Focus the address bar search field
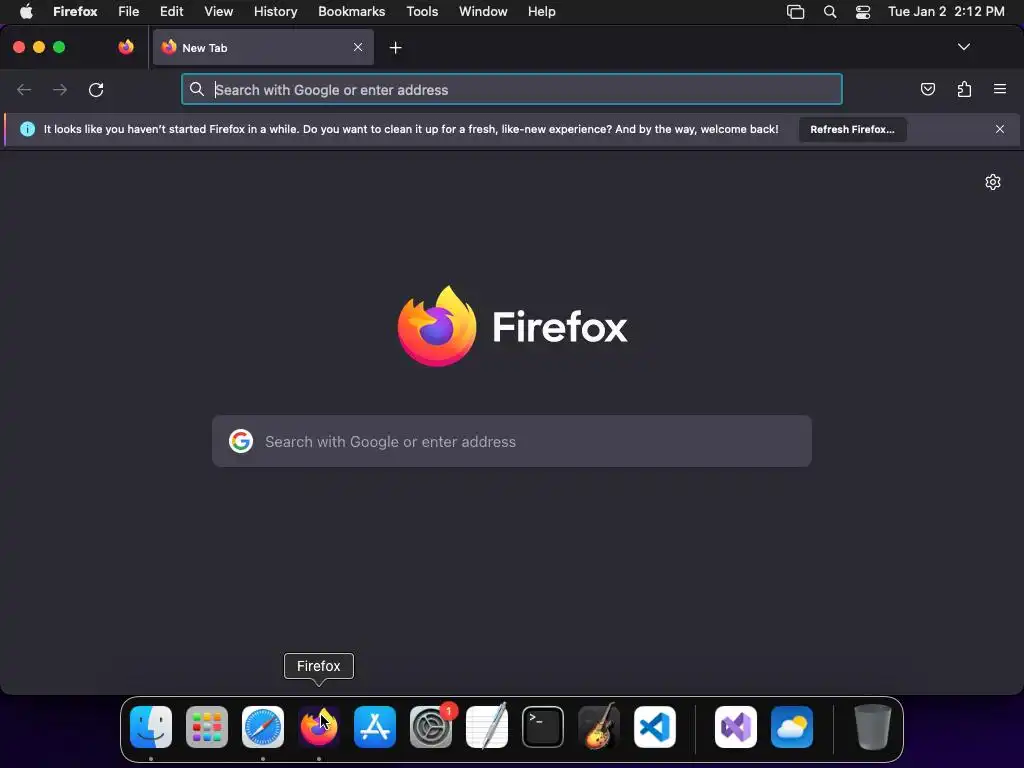The width and height of the screenshot is (1024, 768). (x=512, y=89)
